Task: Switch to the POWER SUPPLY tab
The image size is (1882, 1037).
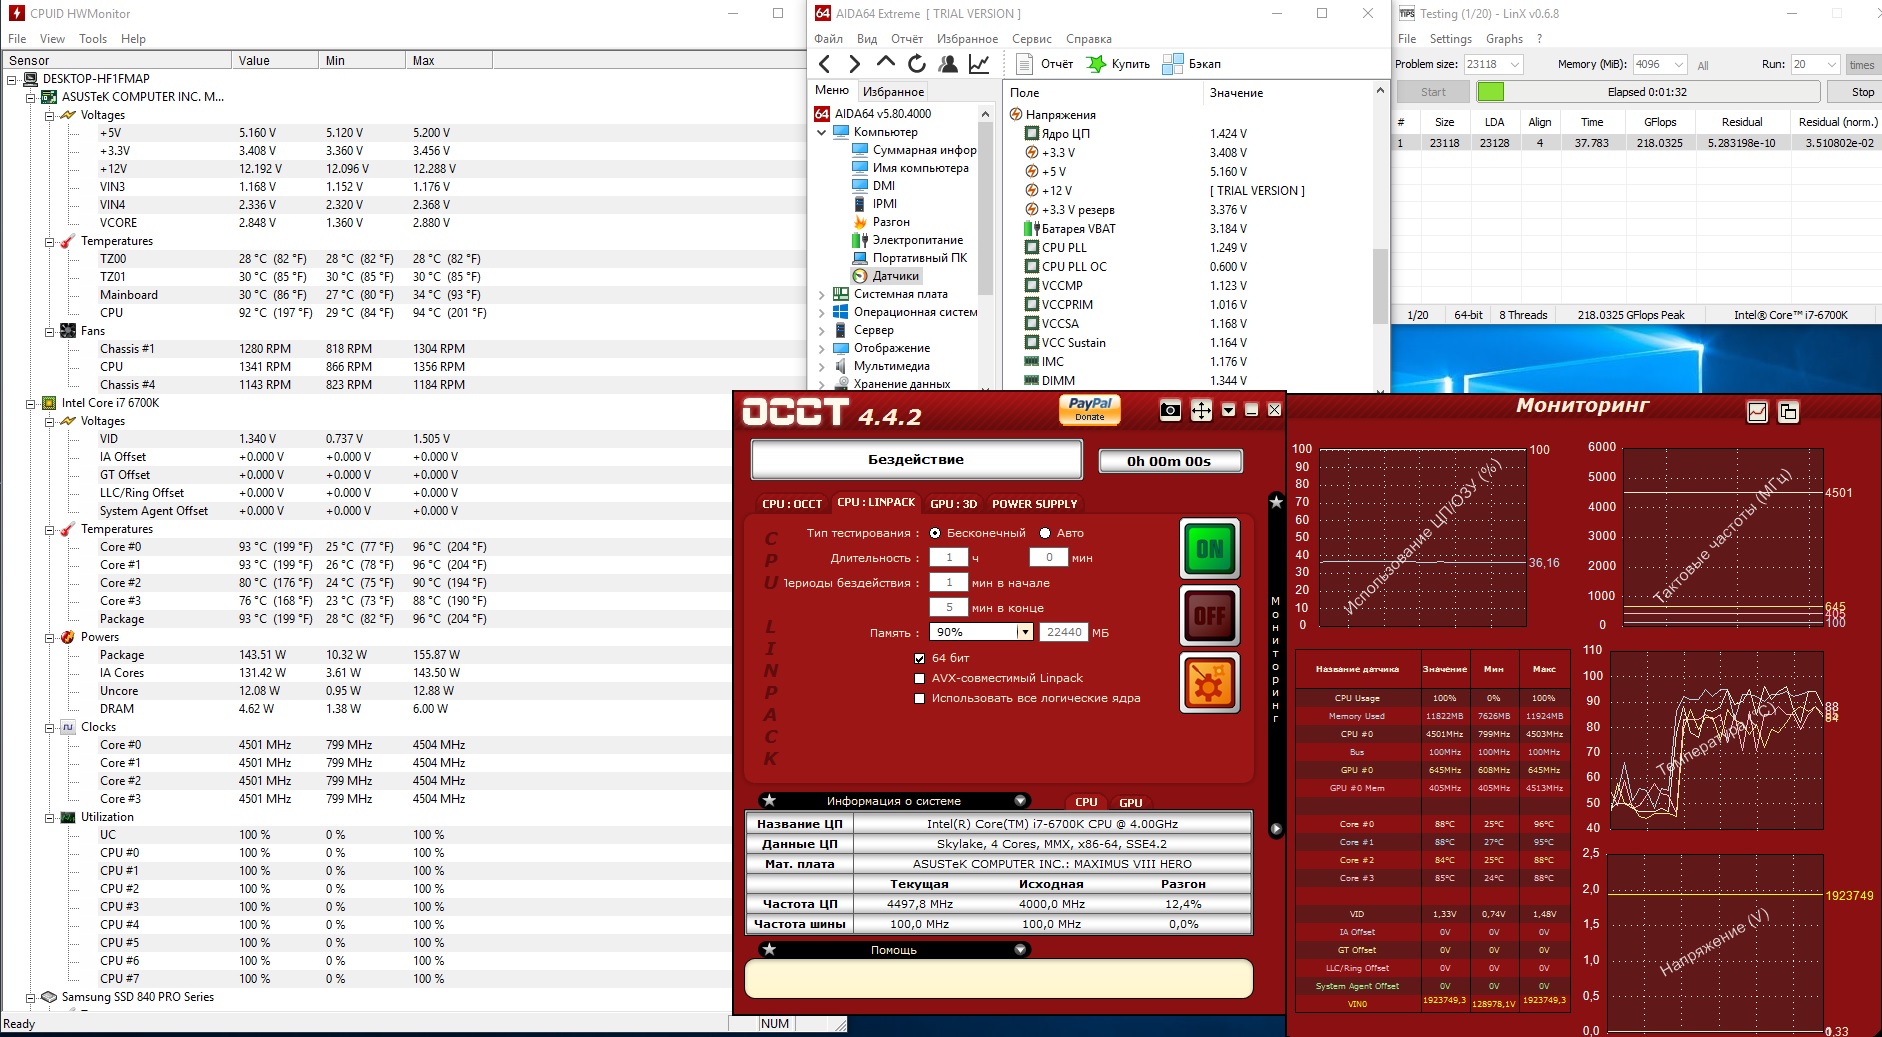Action: pyautogui.click(x=1034, y=504)
